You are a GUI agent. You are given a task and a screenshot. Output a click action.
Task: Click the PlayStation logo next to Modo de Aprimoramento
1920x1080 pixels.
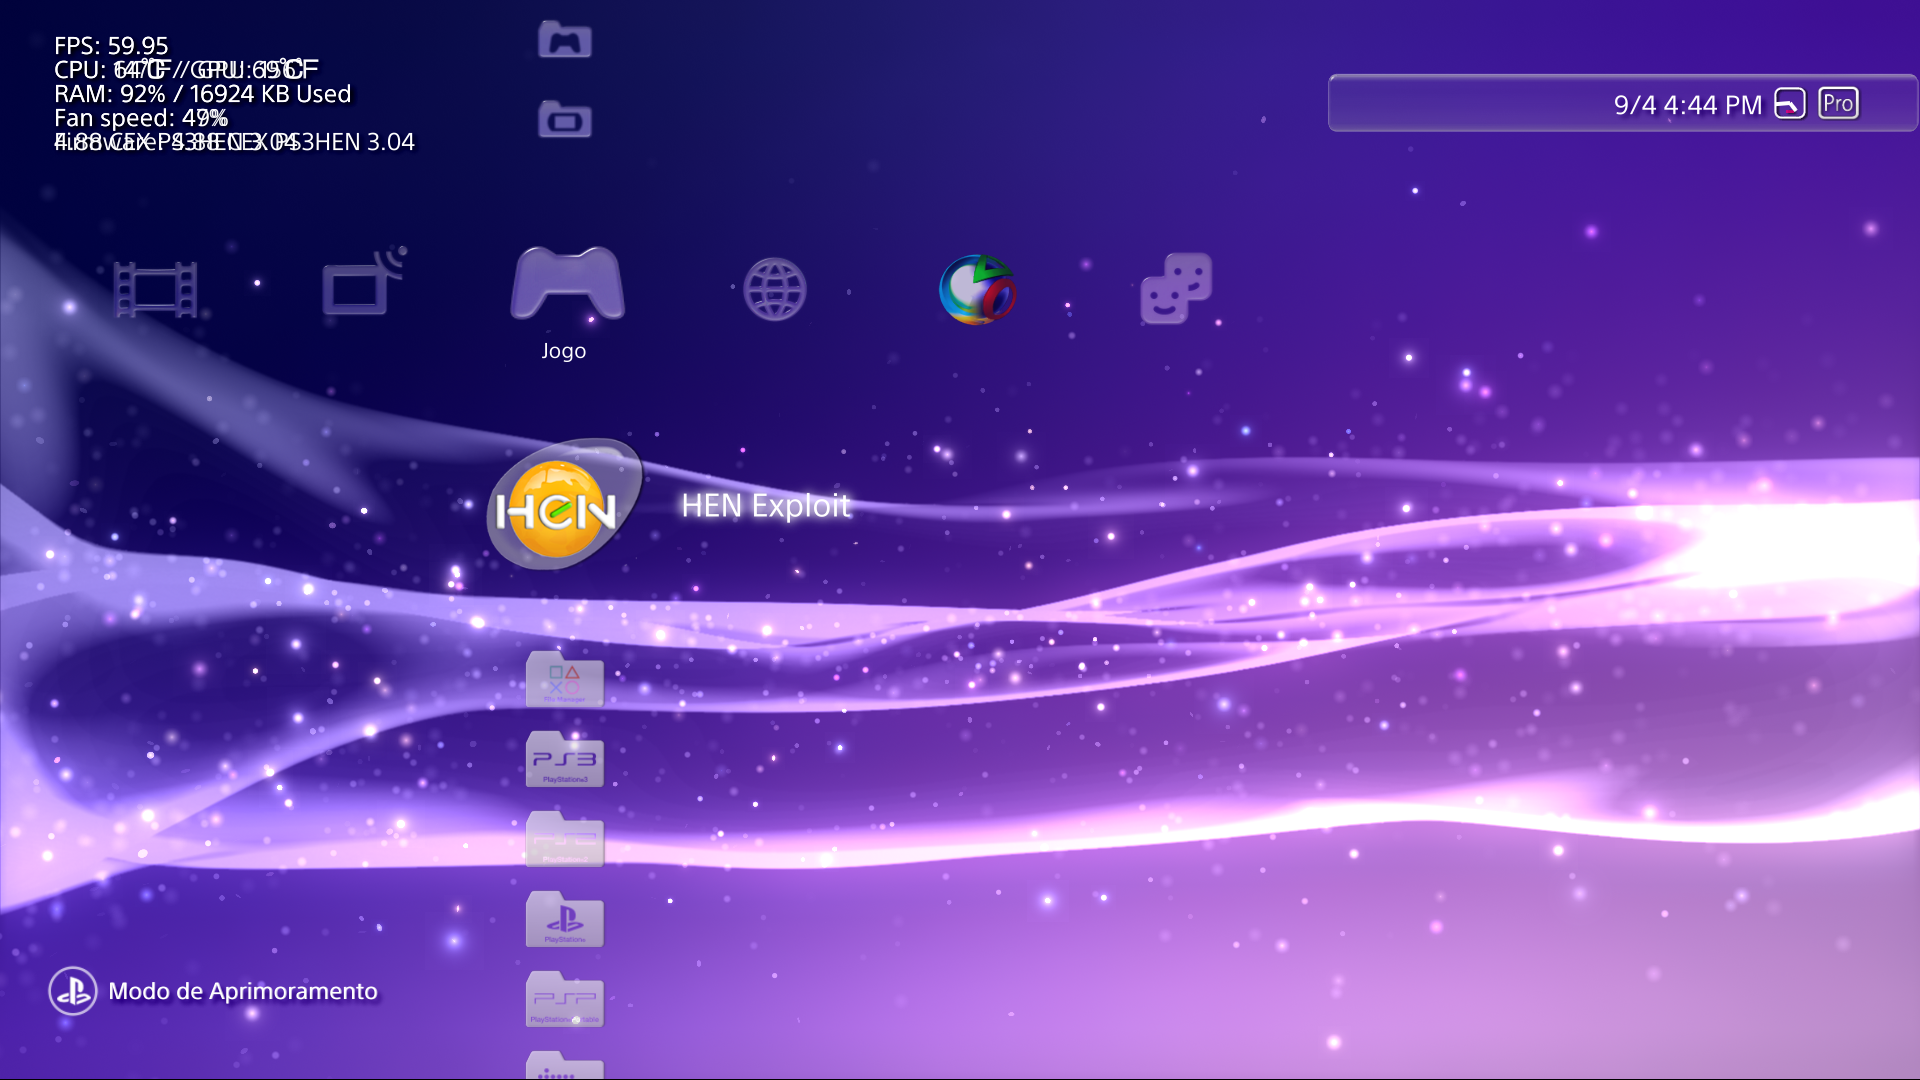[x=72, y=991]
